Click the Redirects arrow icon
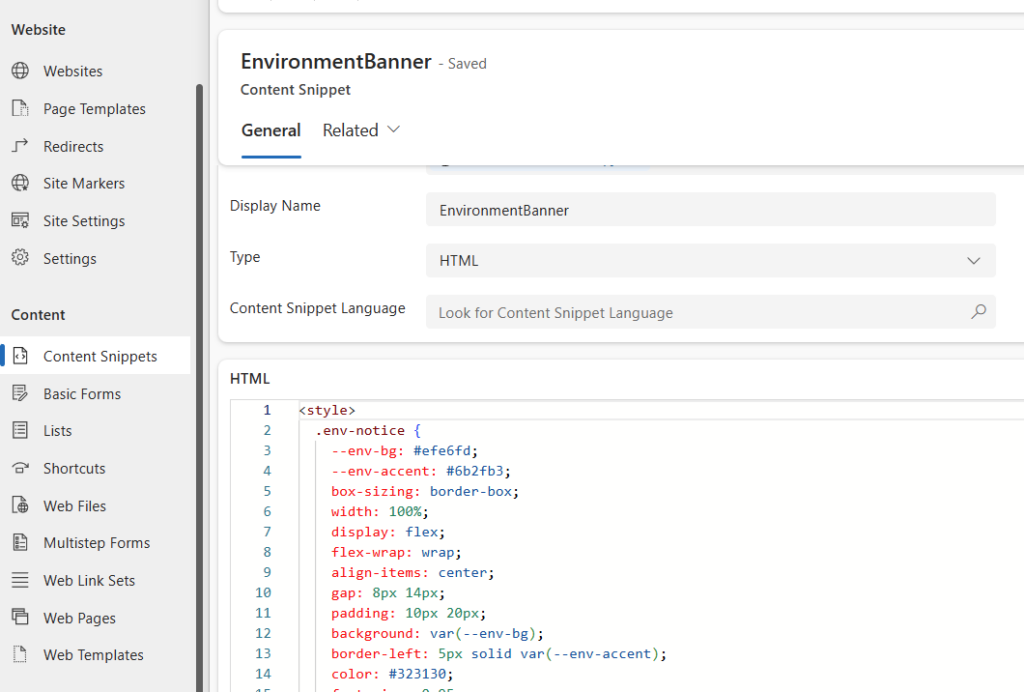The width and height of the screenshot is (1024, 692). point(20,146)
